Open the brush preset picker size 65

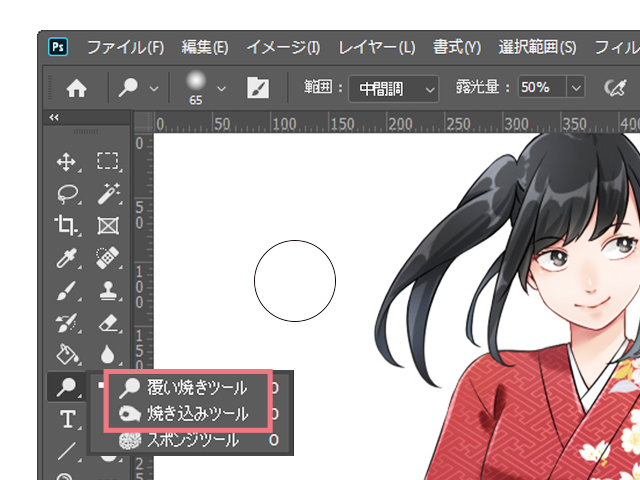pos(205,88)
